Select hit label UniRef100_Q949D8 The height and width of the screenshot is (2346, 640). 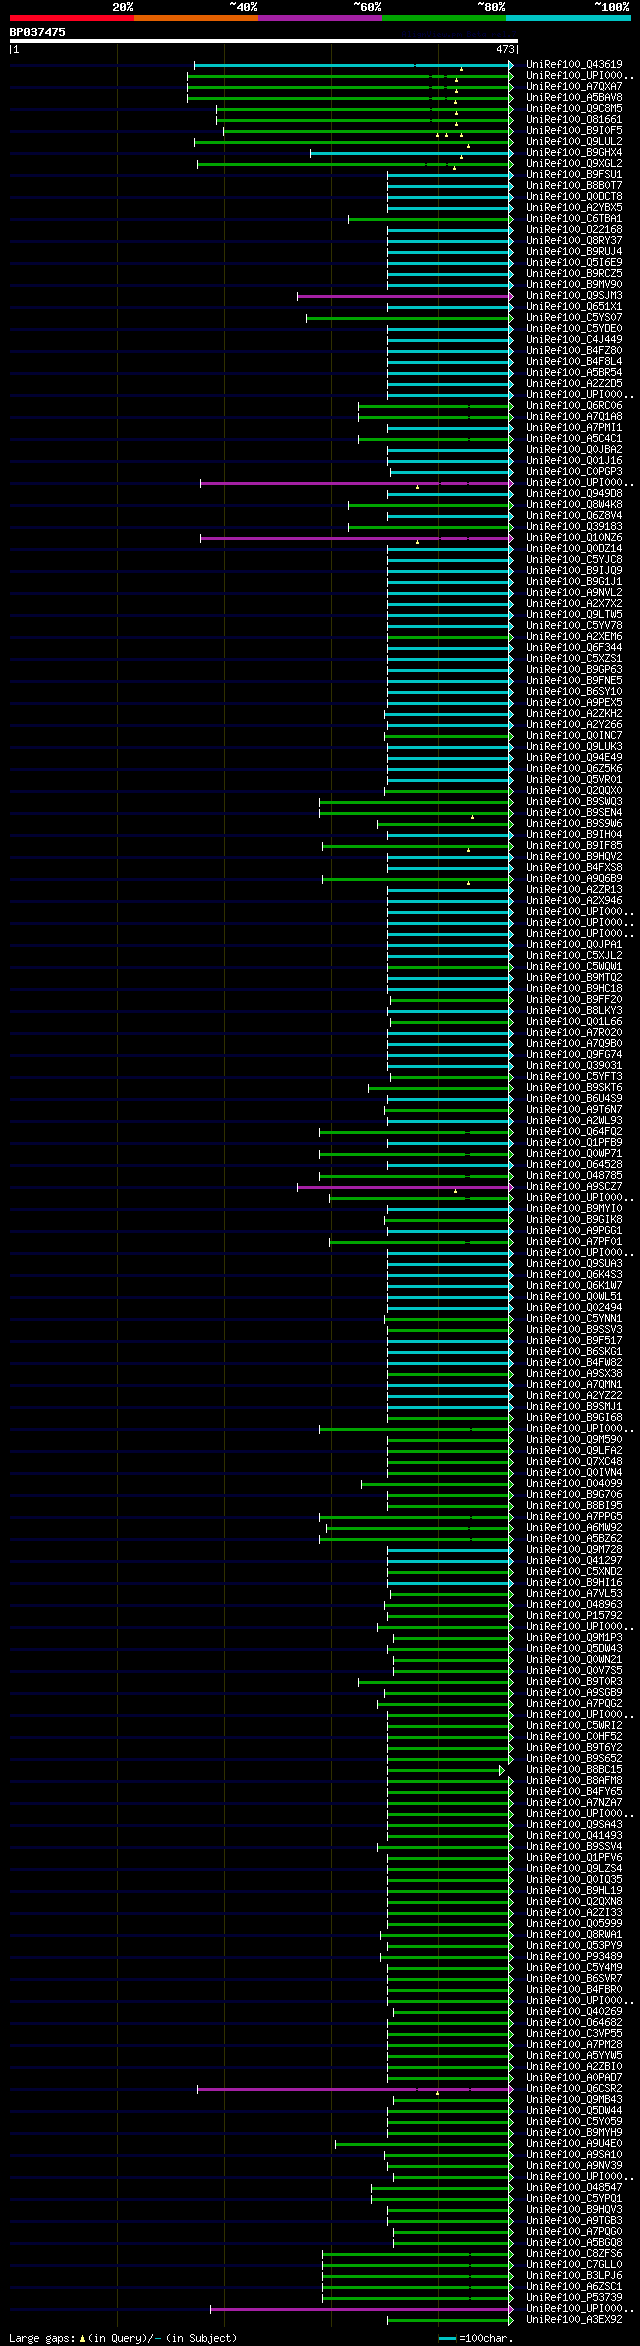click(574, 493)
